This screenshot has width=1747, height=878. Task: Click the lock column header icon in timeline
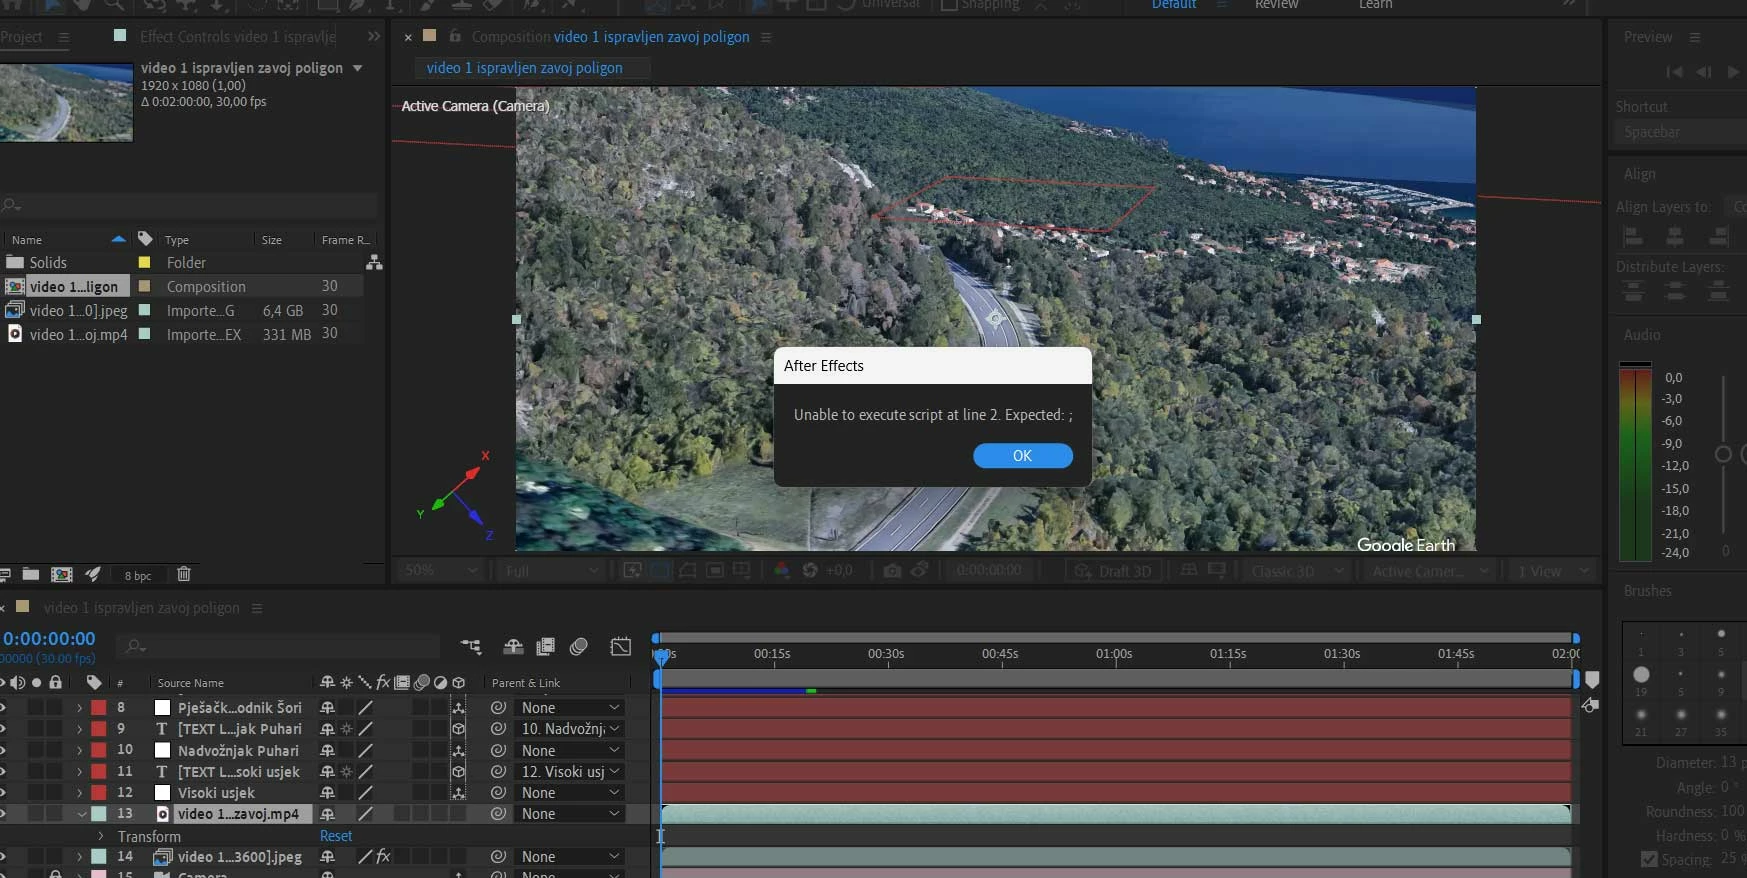[x=55, y=682]
